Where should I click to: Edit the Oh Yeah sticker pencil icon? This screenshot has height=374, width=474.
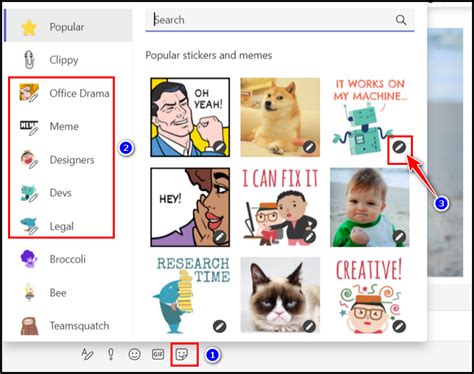pyautogui.click(x=220, y=147)
